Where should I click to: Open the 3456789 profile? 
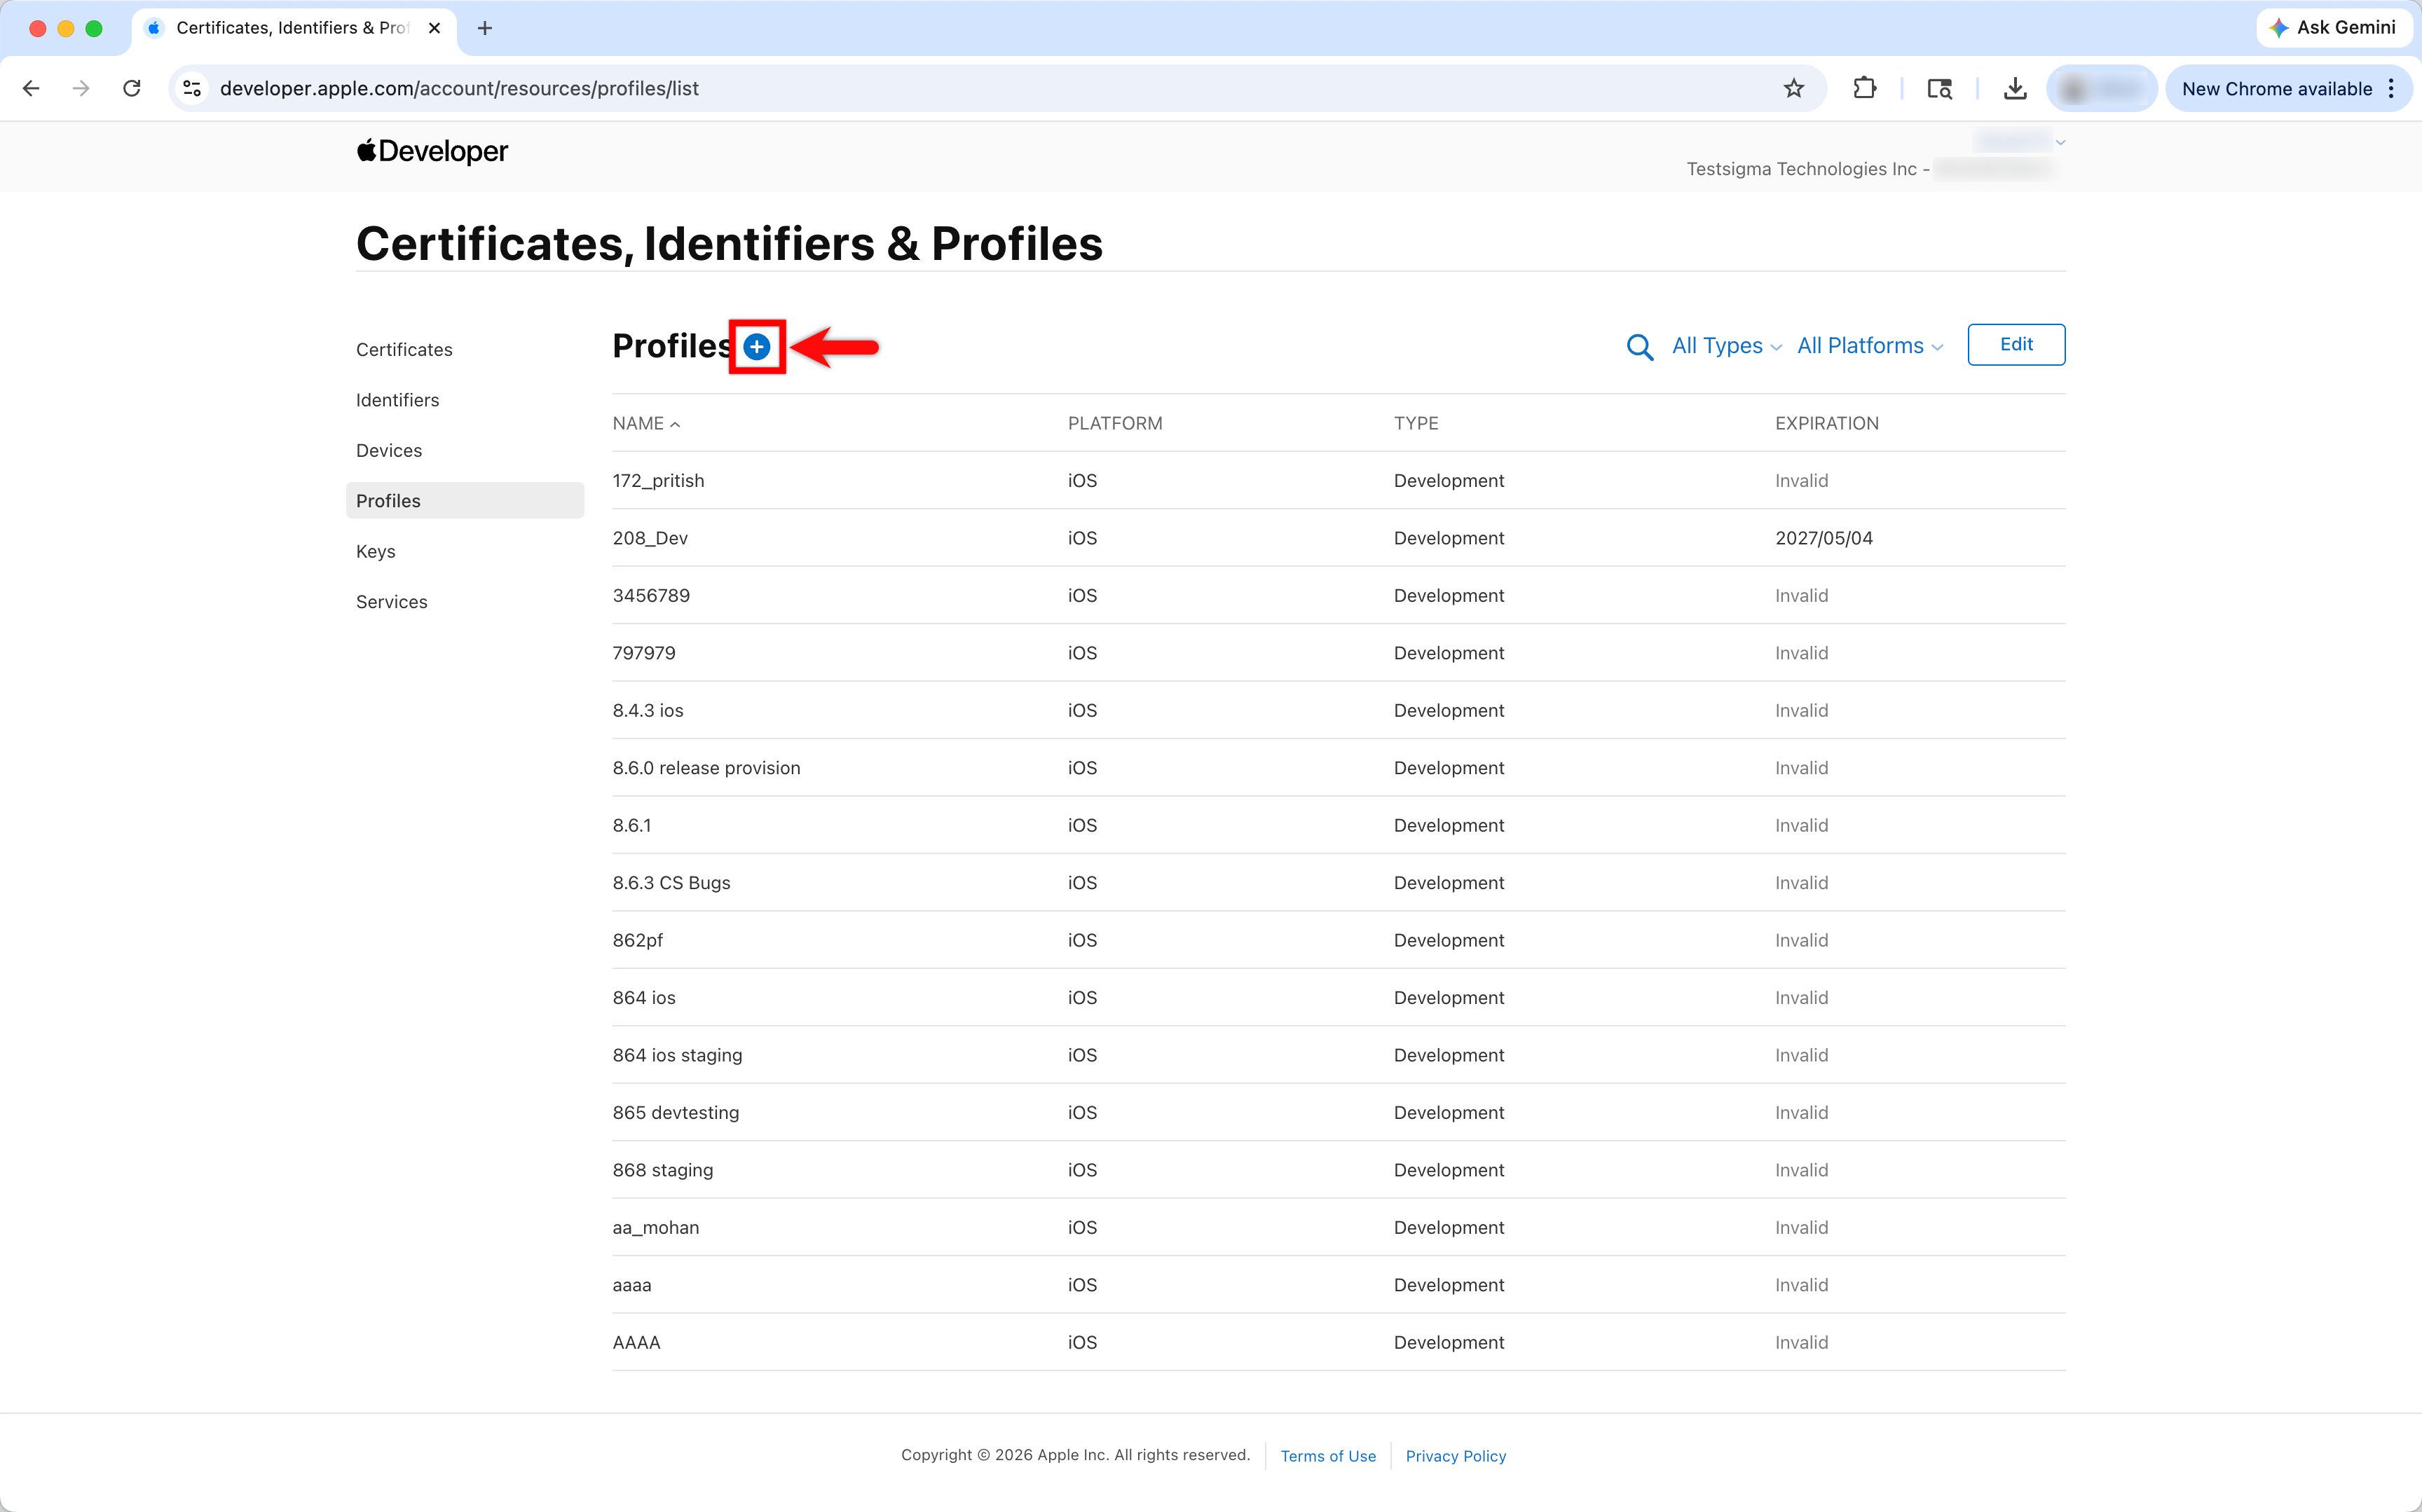1339,596
